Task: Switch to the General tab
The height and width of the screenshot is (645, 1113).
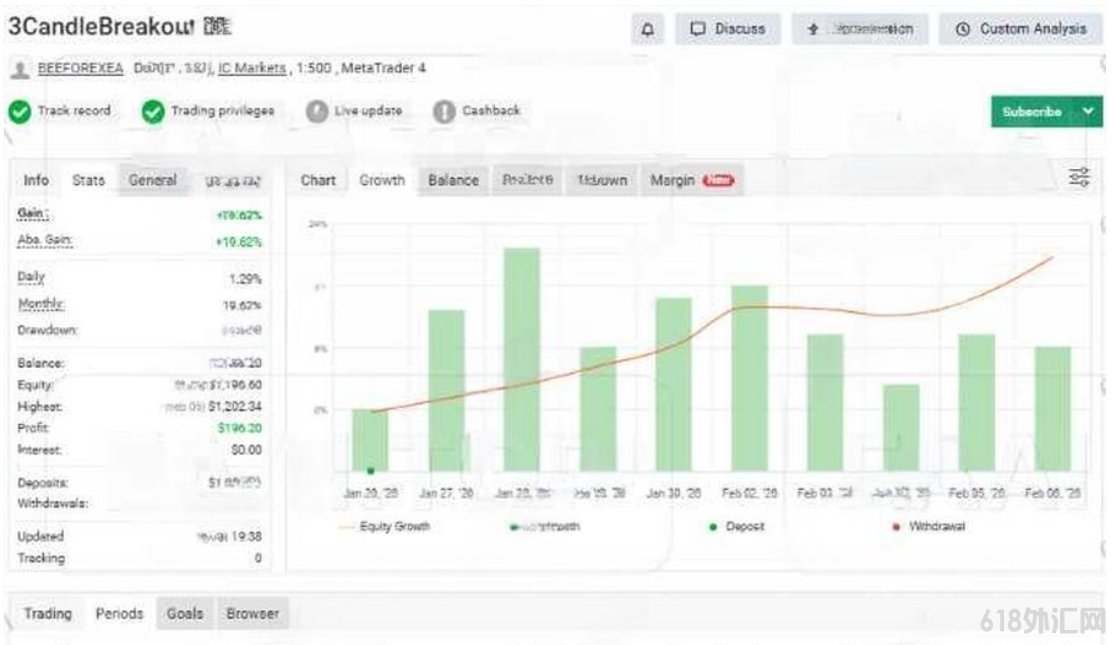Action: coord(153,180)
